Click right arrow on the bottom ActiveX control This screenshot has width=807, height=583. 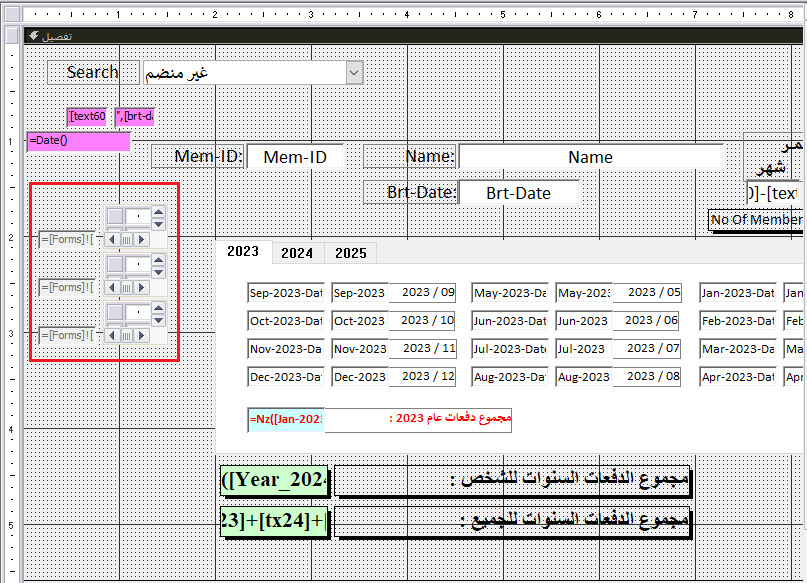(x=142, y=336)
